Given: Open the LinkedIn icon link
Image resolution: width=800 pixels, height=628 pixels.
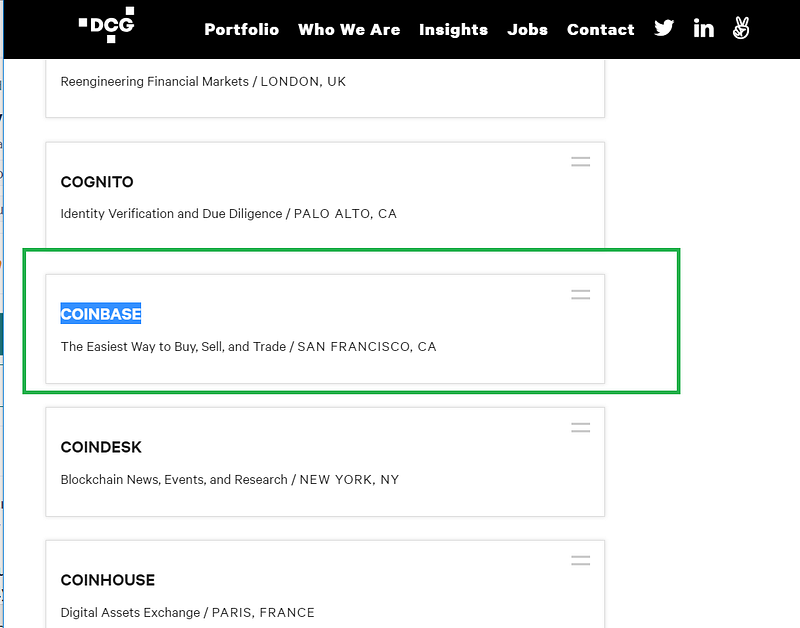Looking at the screenshot, I should click(704, 28).
